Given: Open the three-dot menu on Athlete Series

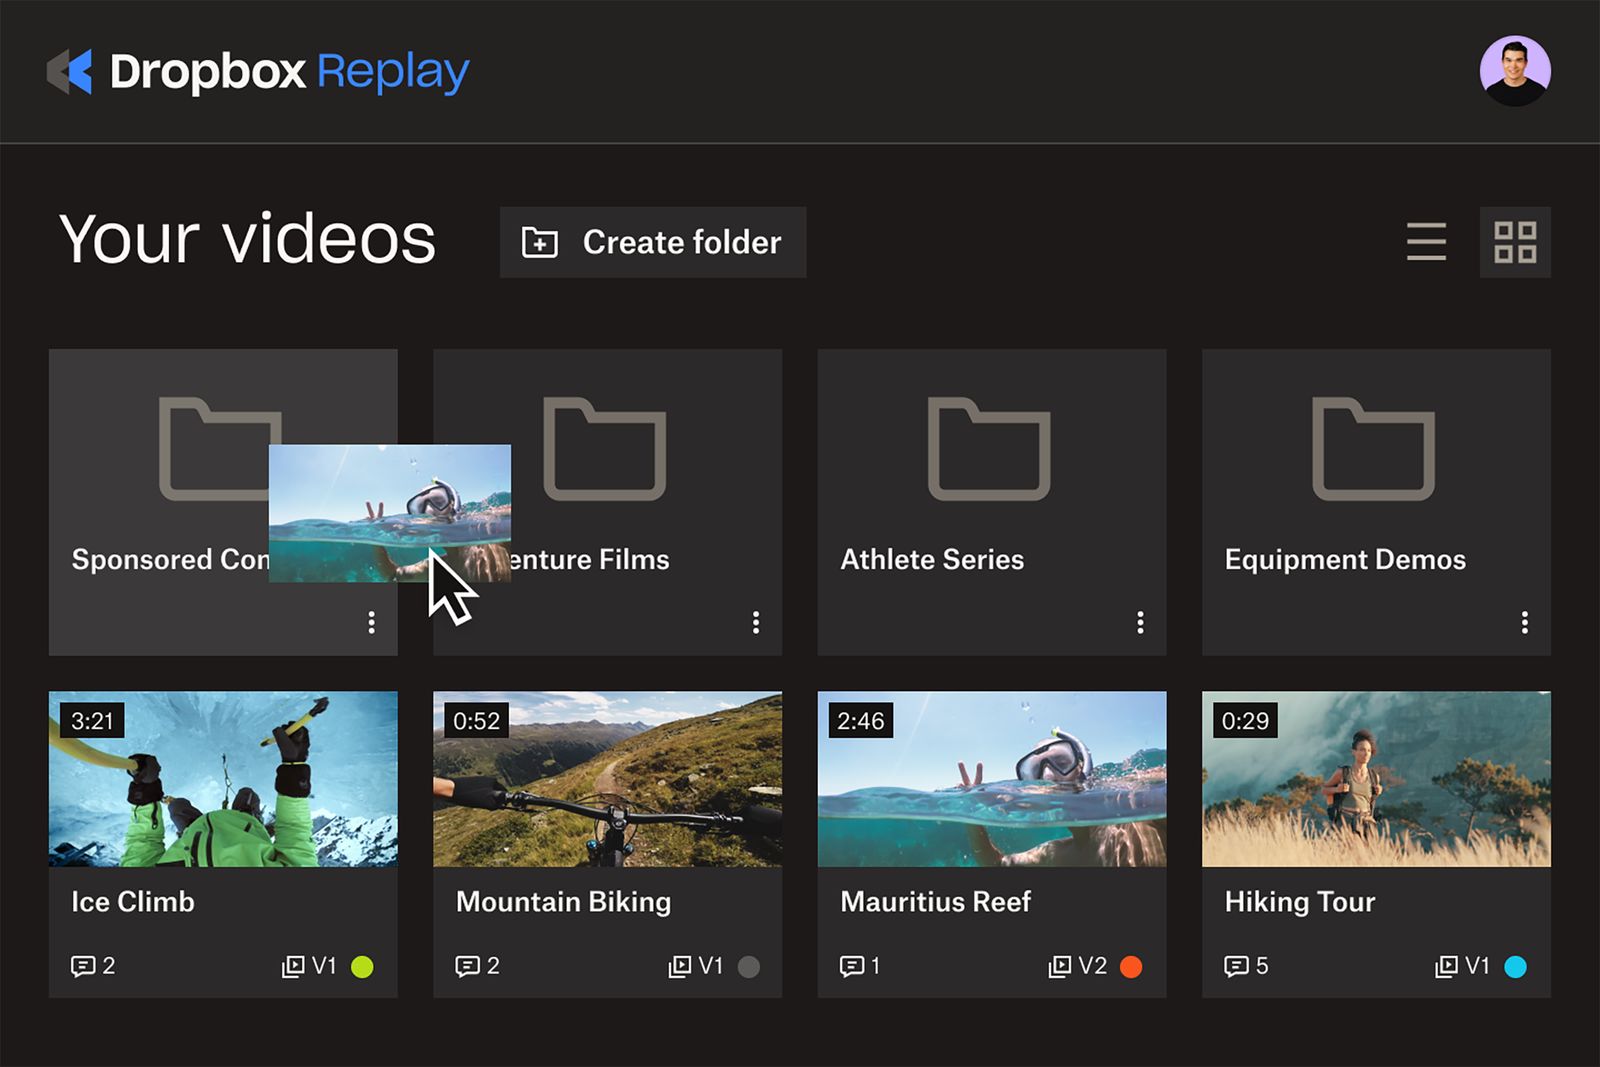Looking at the screenshot, I should (x=1140, y=622).
